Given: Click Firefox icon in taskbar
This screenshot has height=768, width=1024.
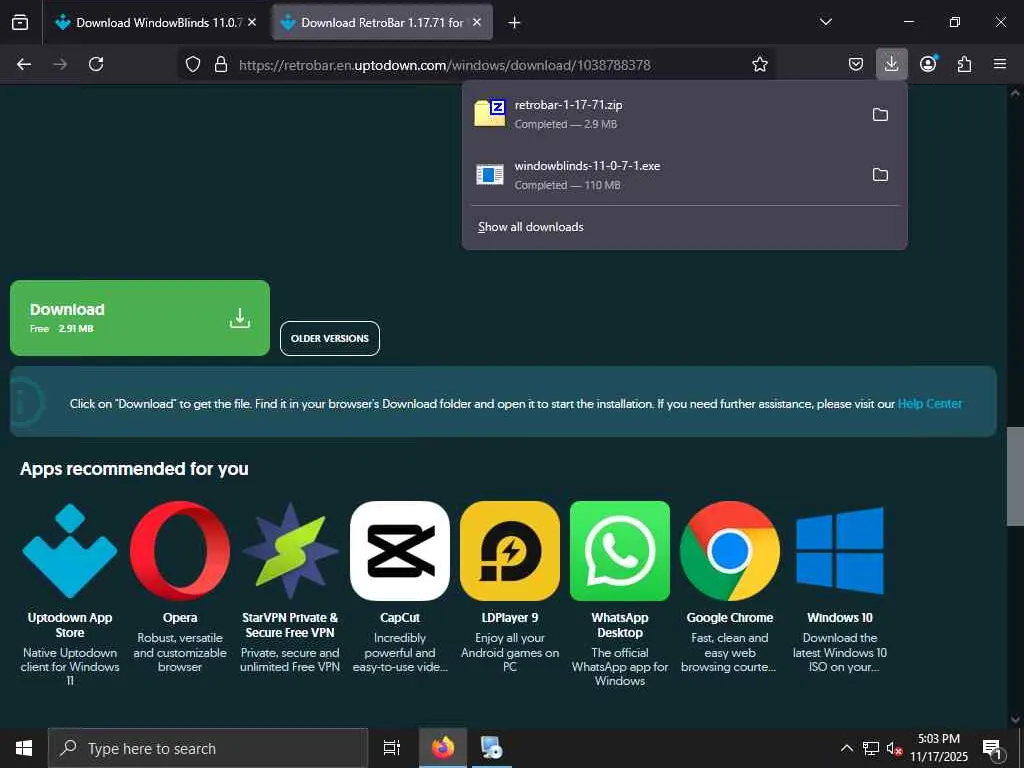Looking at the screenshot, I should pos(442,748).
